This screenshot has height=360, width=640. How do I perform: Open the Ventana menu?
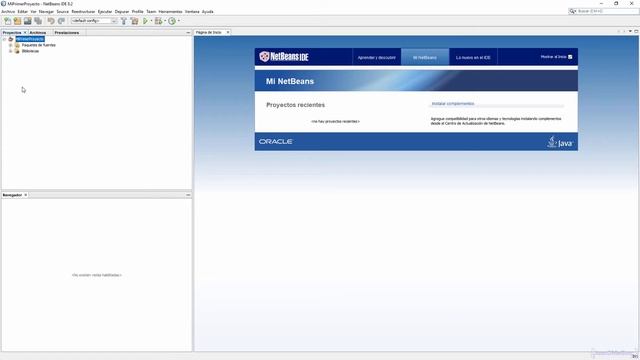[x=192, y=12]
